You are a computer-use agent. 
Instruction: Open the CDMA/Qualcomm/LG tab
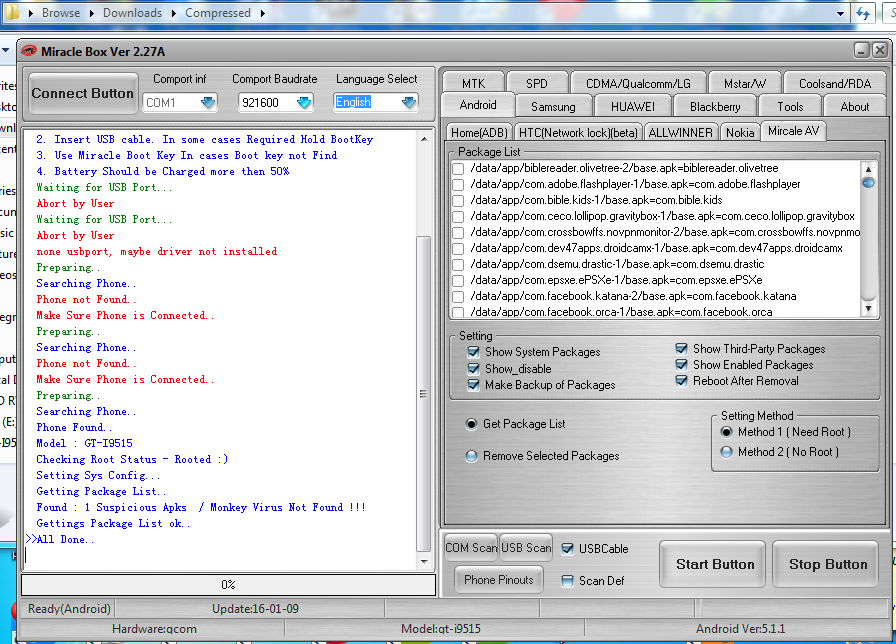click(638, 83)
